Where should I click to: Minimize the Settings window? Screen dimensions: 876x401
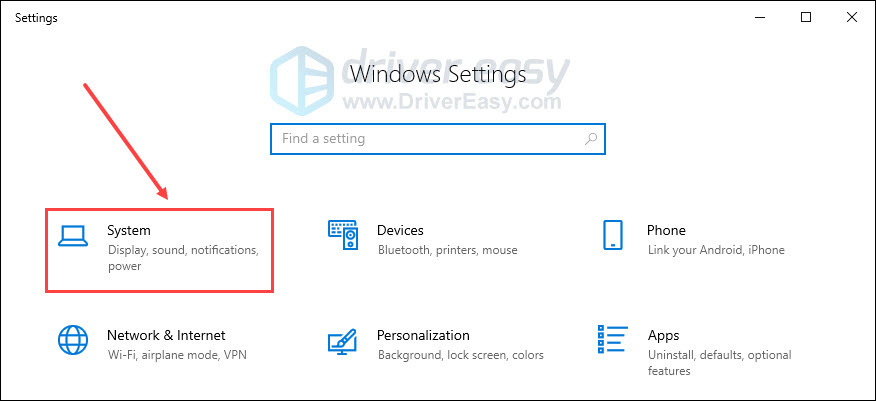click(x=759, y=17)
